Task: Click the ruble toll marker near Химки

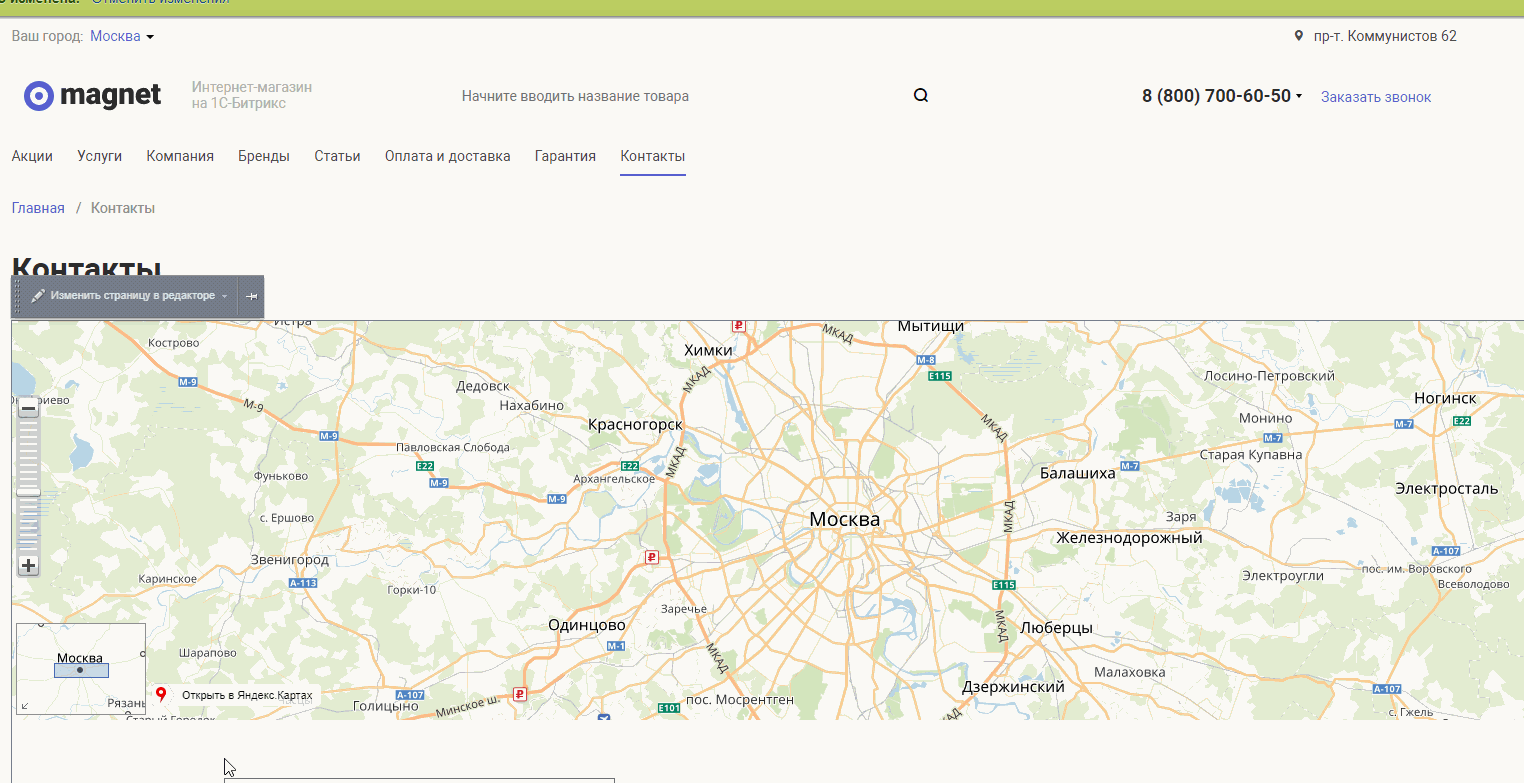Action: click(738, 325)
